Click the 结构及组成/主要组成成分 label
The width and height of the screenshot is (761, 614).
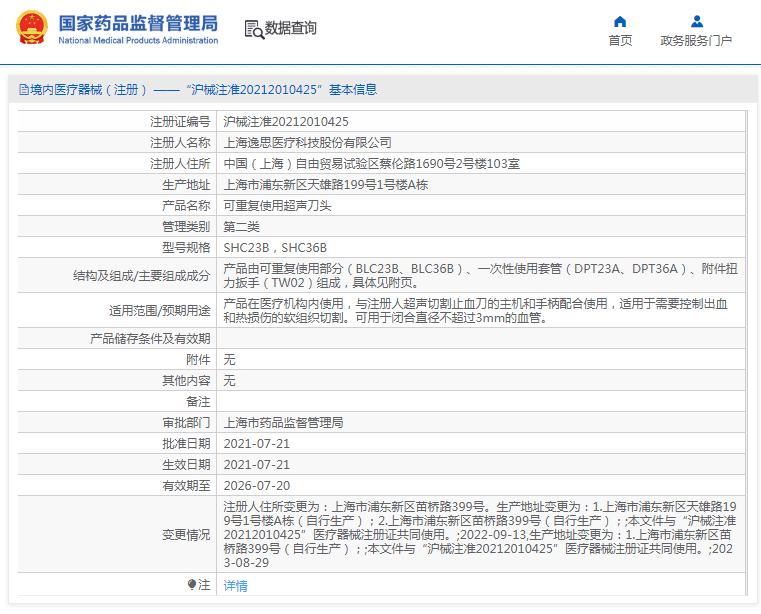(142, 276)
